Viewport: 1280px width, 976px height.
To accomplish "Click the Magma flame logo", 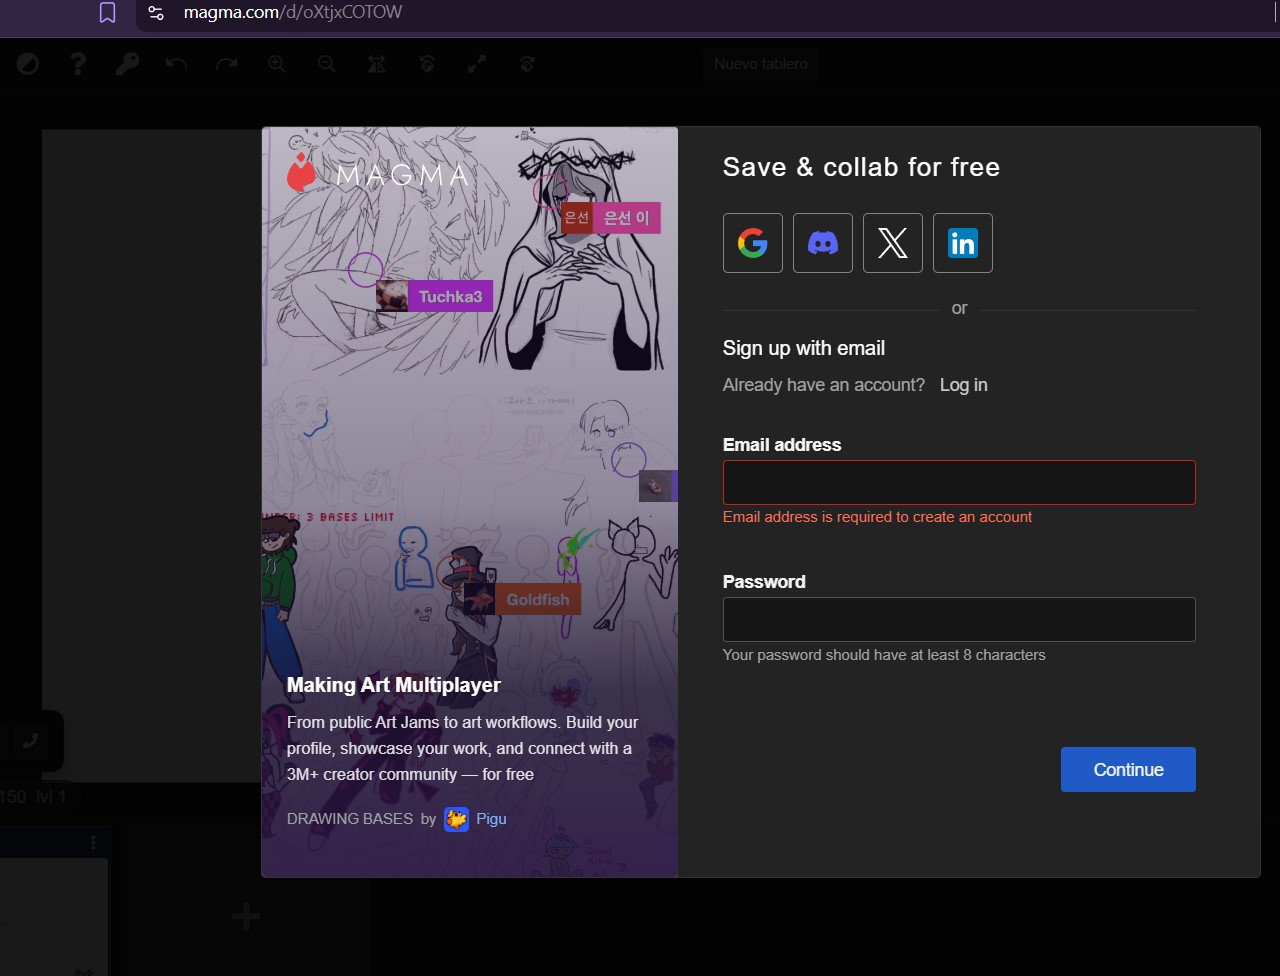I will 301,175.
